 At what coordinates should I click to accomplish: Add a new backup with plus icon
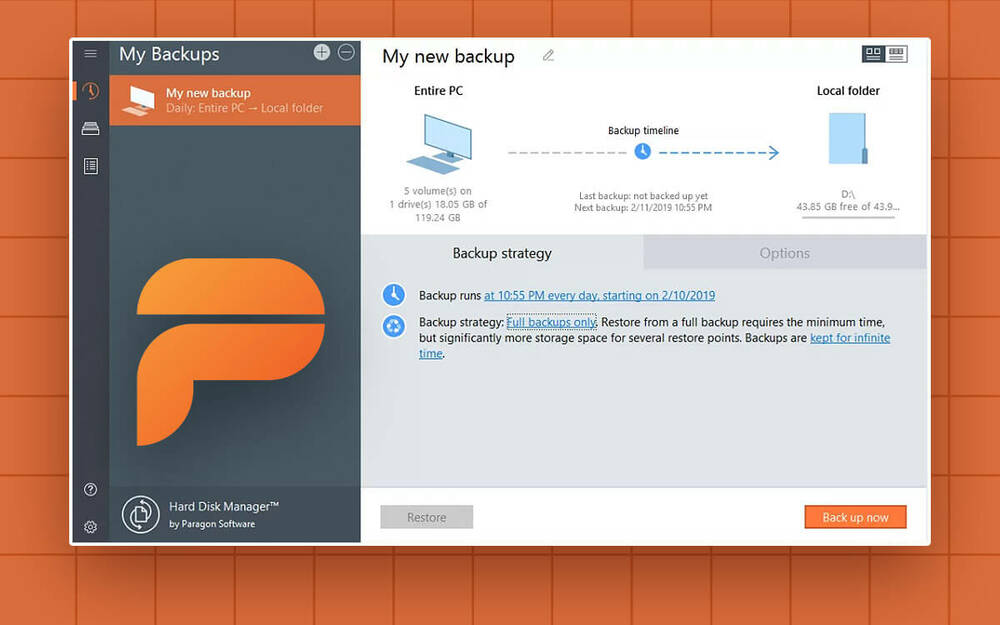click(321, 53)
